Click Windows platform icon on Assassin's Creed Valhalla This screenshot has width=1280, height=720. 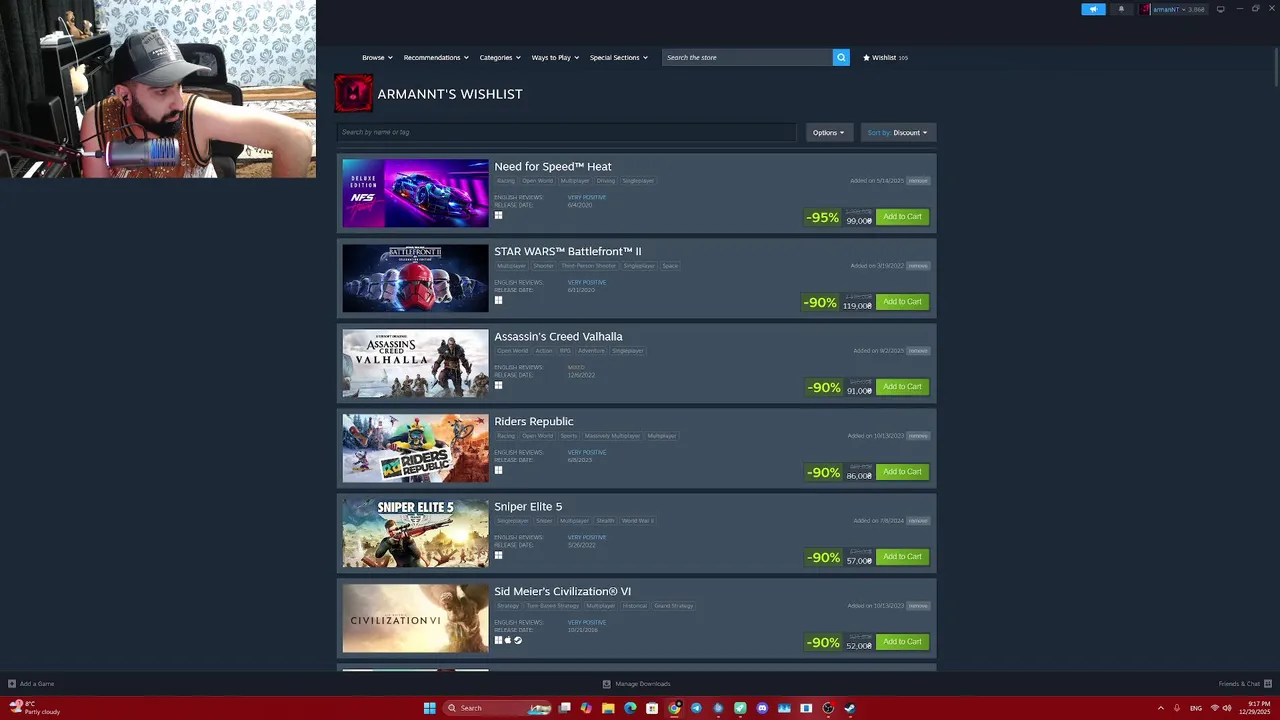[x=498, y=385]
